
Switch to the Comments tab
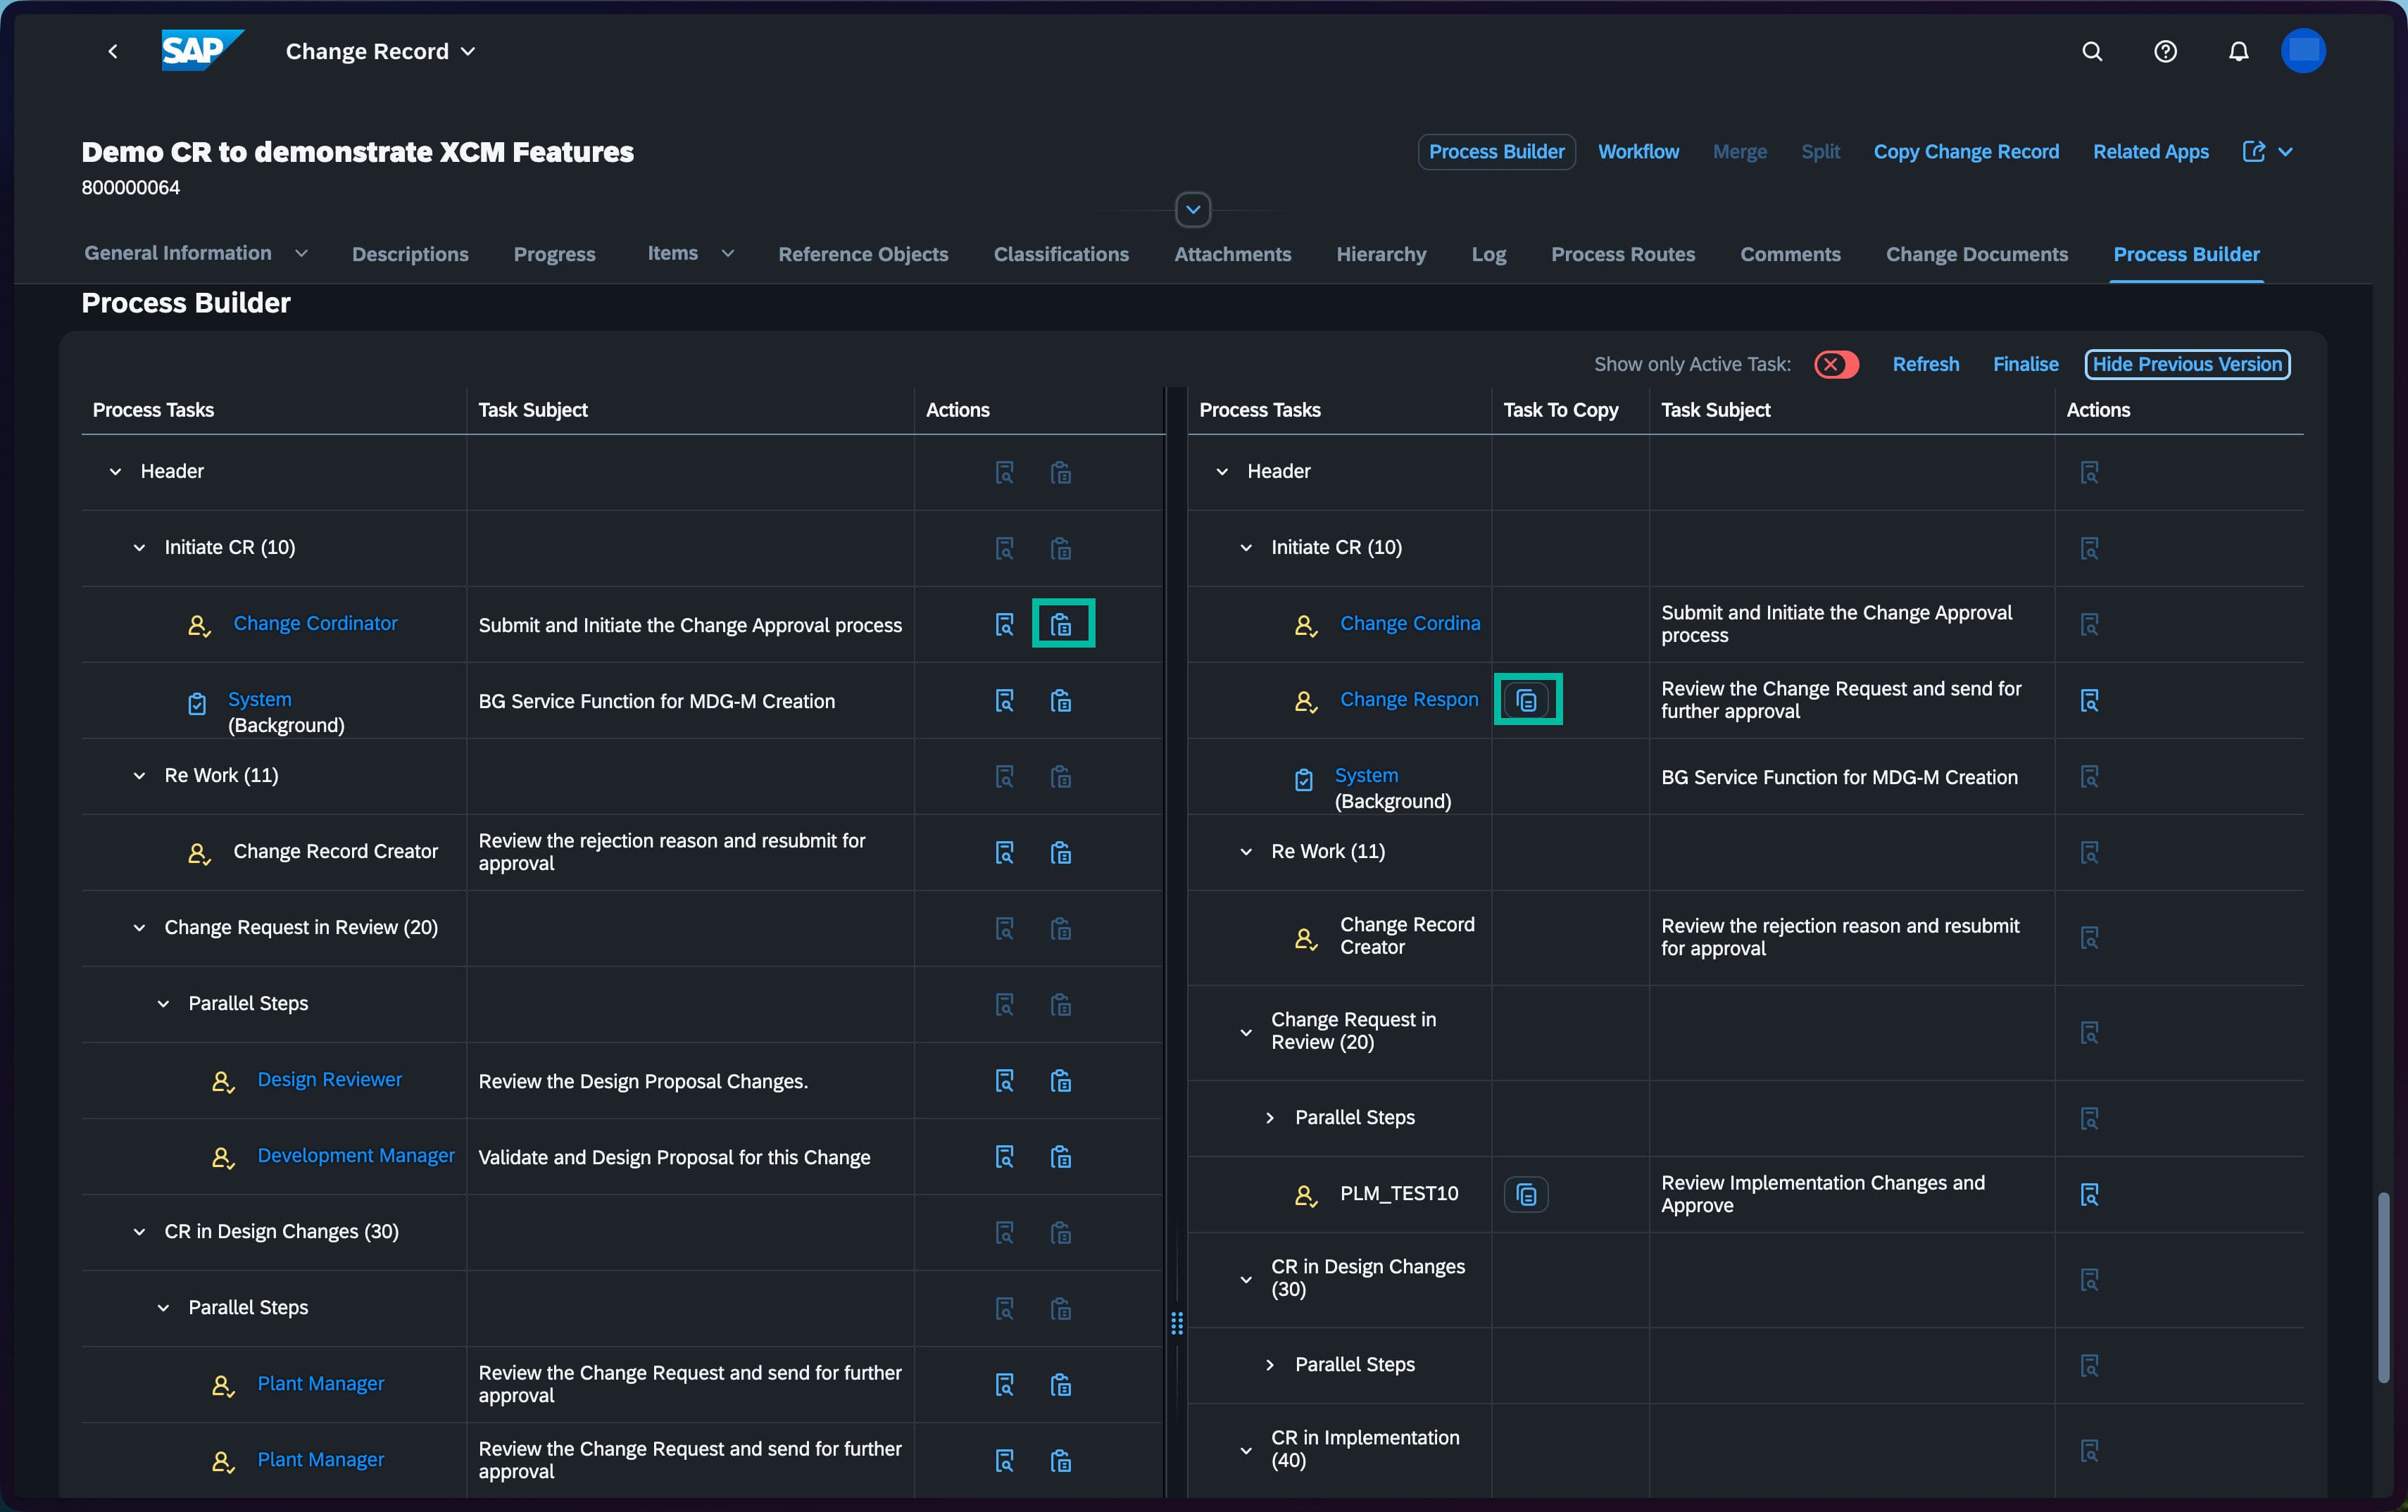[x=1790, y=254]
